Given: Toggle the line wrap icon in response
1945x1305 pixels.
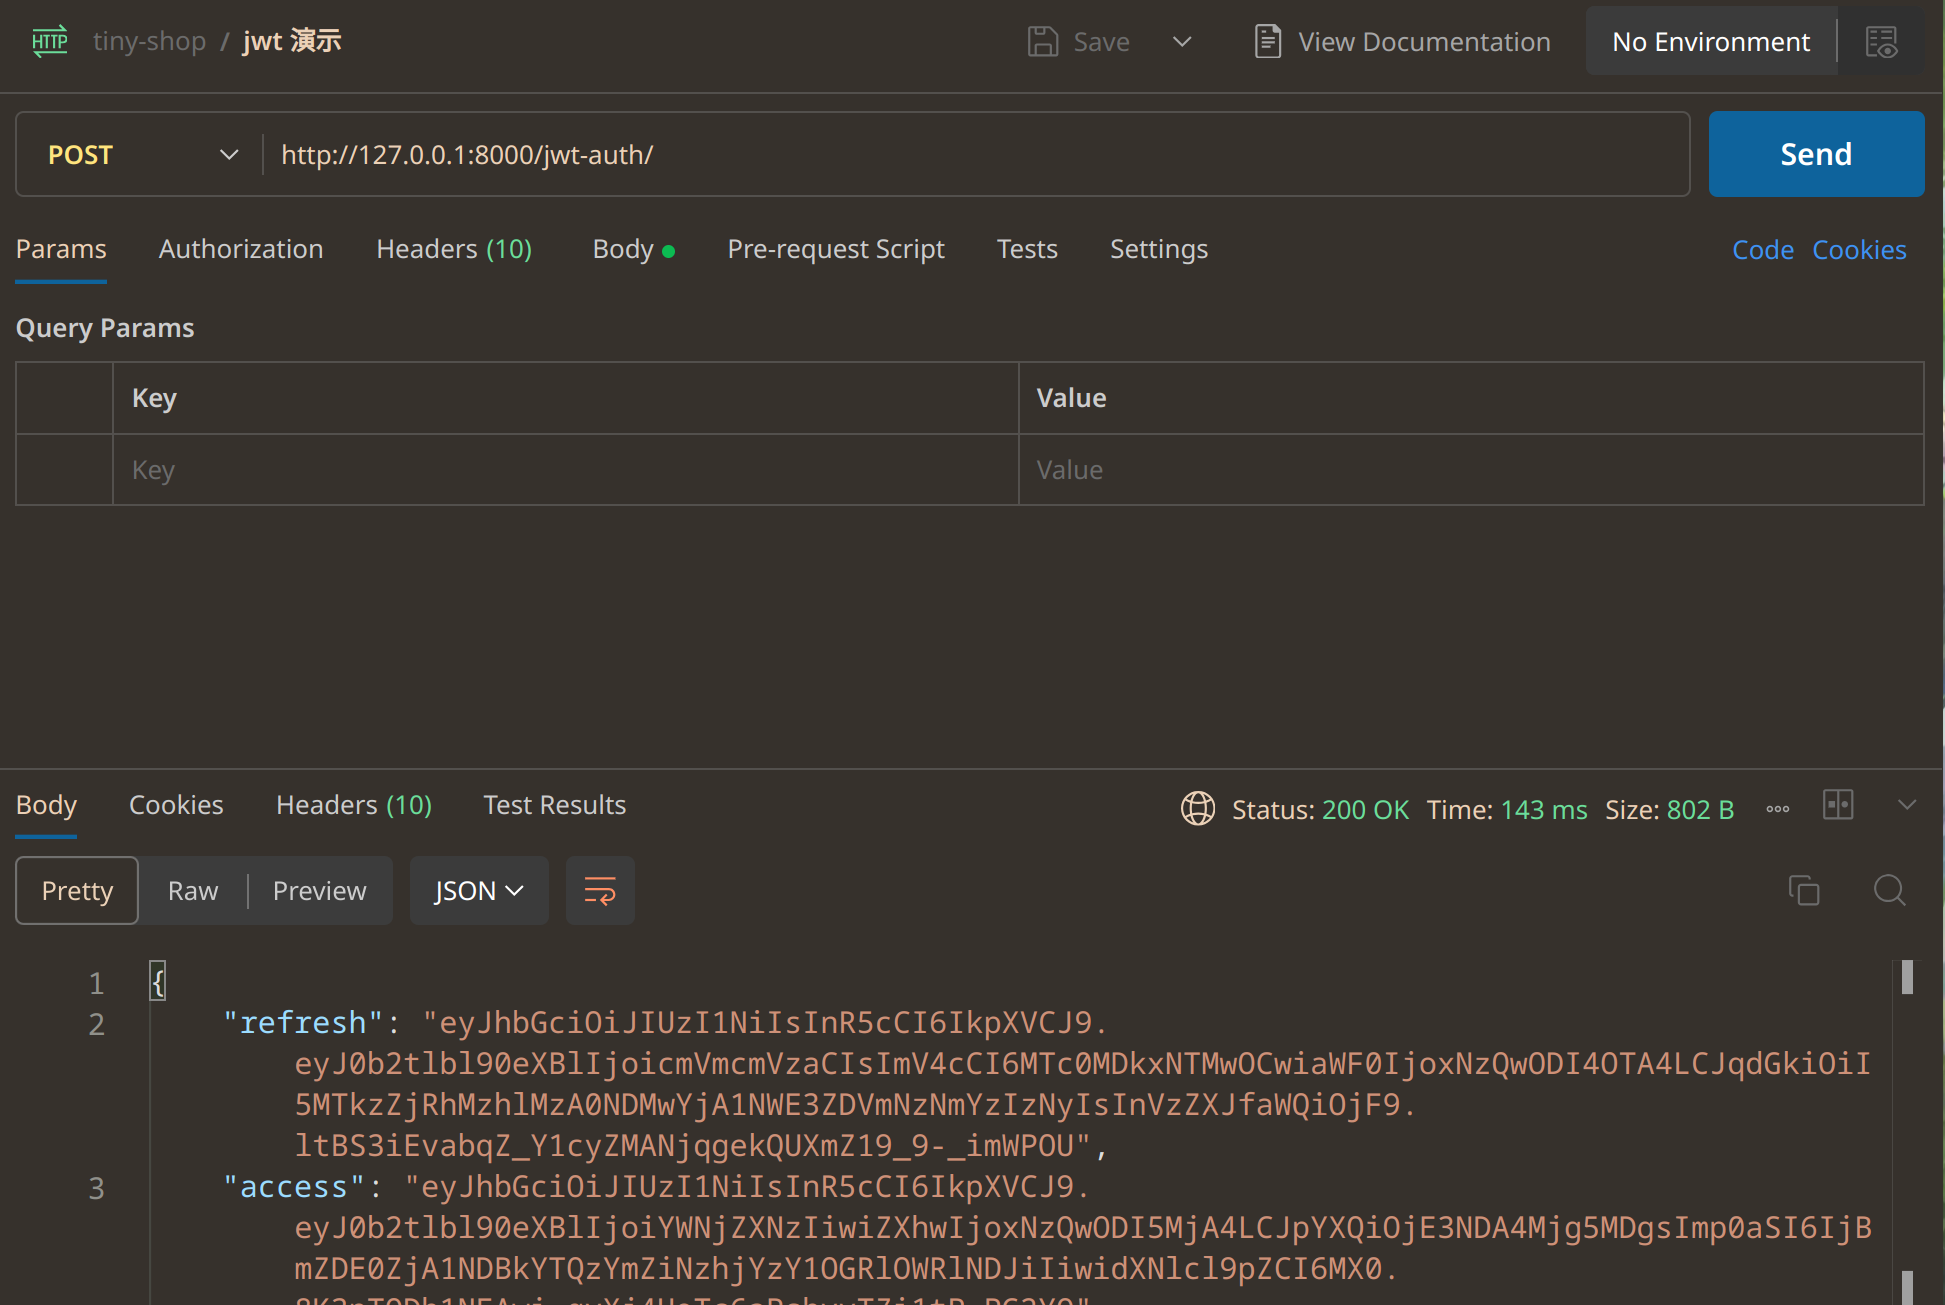Looking at the screenshot, I should (600, 890).
